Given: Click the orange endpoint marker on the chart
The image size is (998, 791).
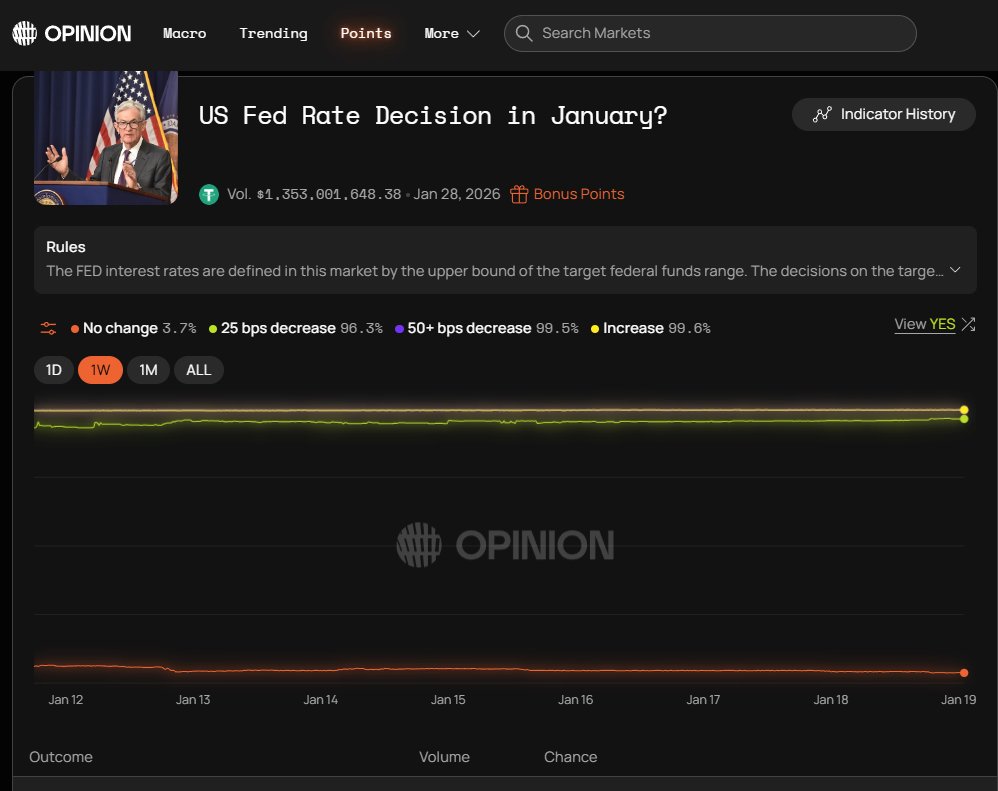Looking at the screenshot, I should (964, 673).
